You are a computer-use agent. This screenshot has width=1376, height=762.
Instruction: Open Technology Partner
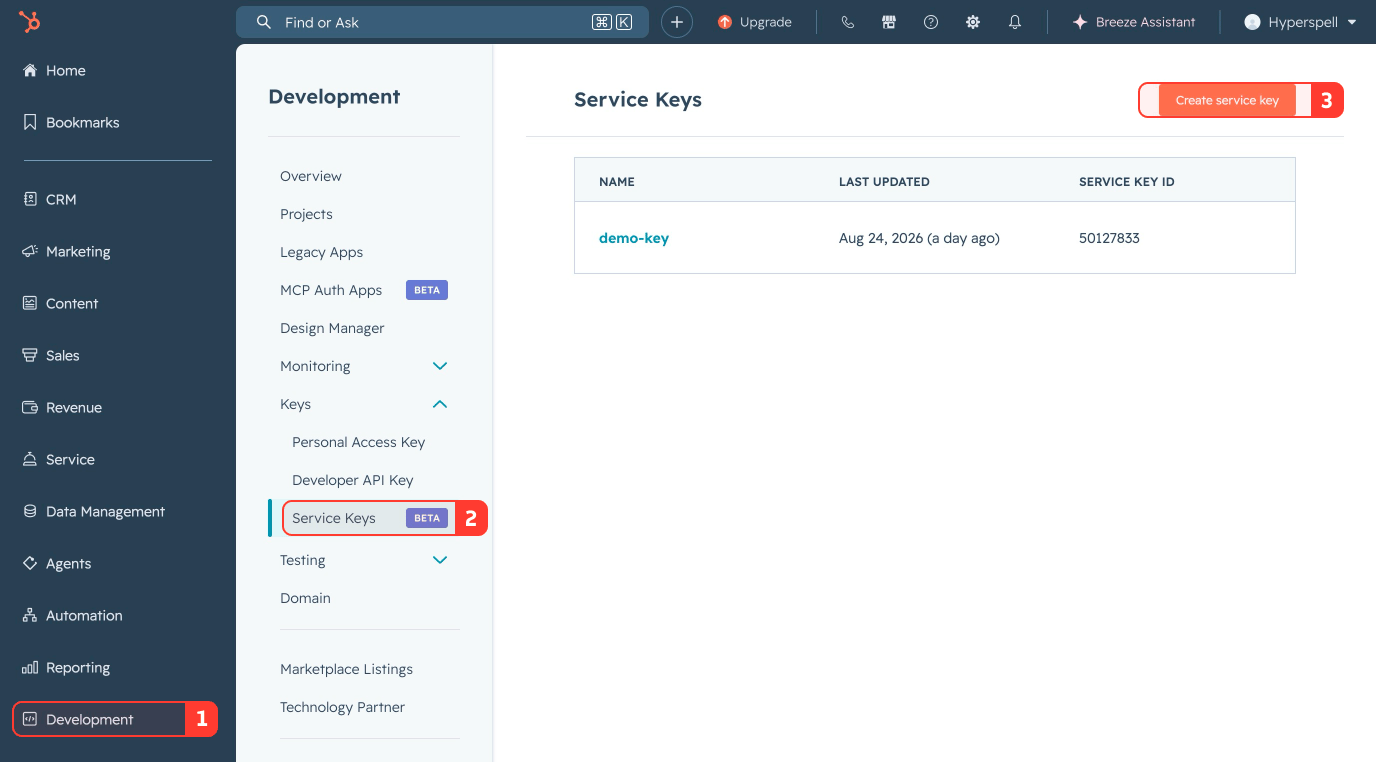click(x=342, y=707)
